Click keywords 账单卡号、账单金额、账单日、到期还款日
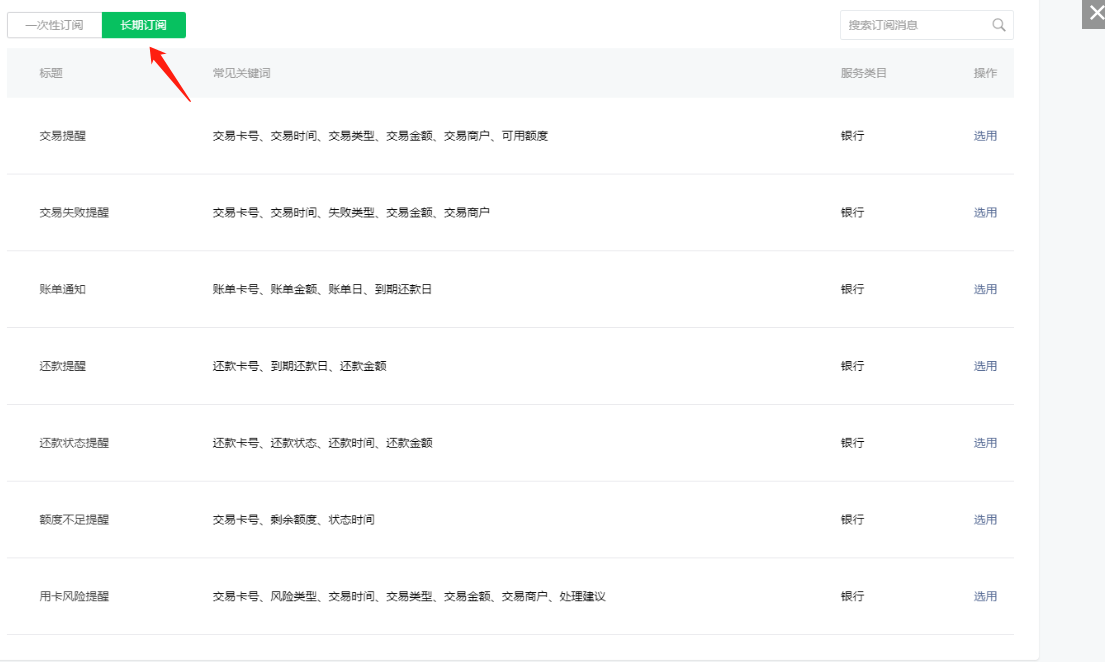Image resolution: width=1105 pixels, height=662 pixels. pyautogui.click(x=322, y=289)
